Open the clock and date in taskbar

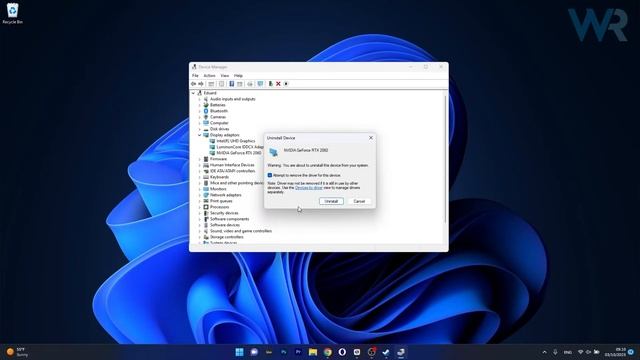click(x=616, y=352)
